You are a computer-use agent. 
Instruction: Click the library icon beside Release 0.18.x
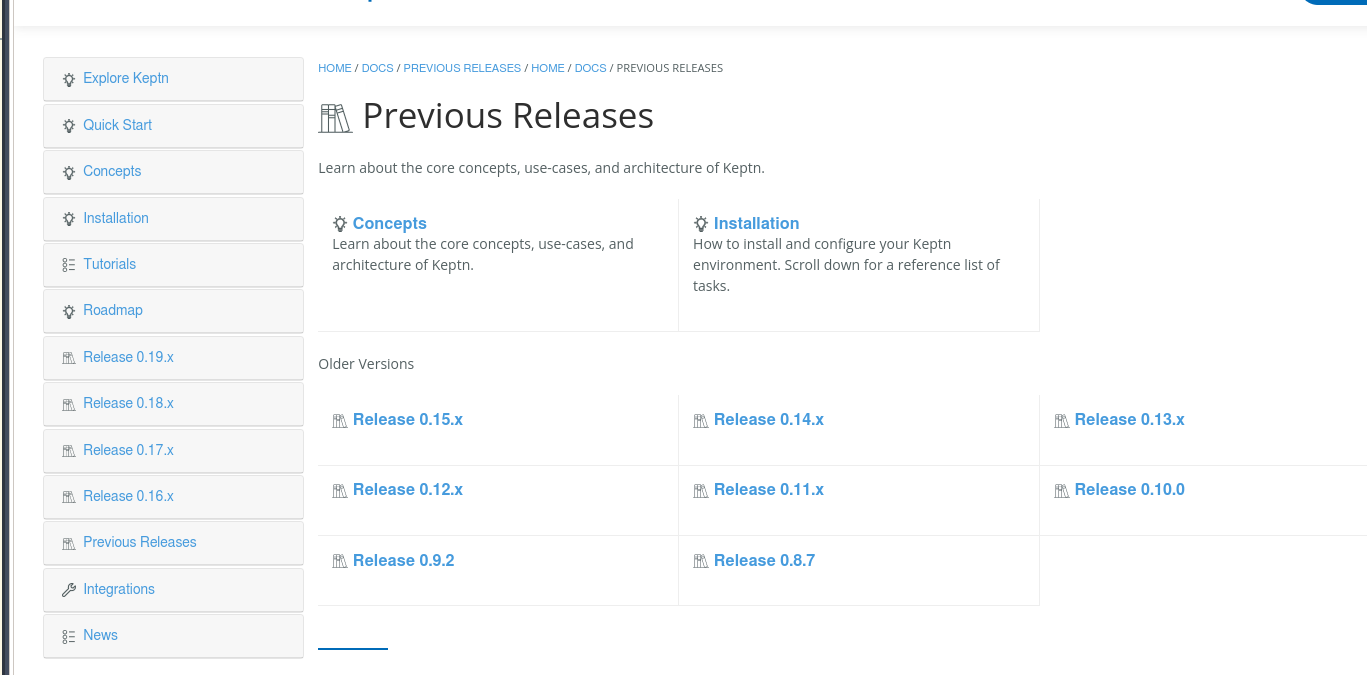69,404
